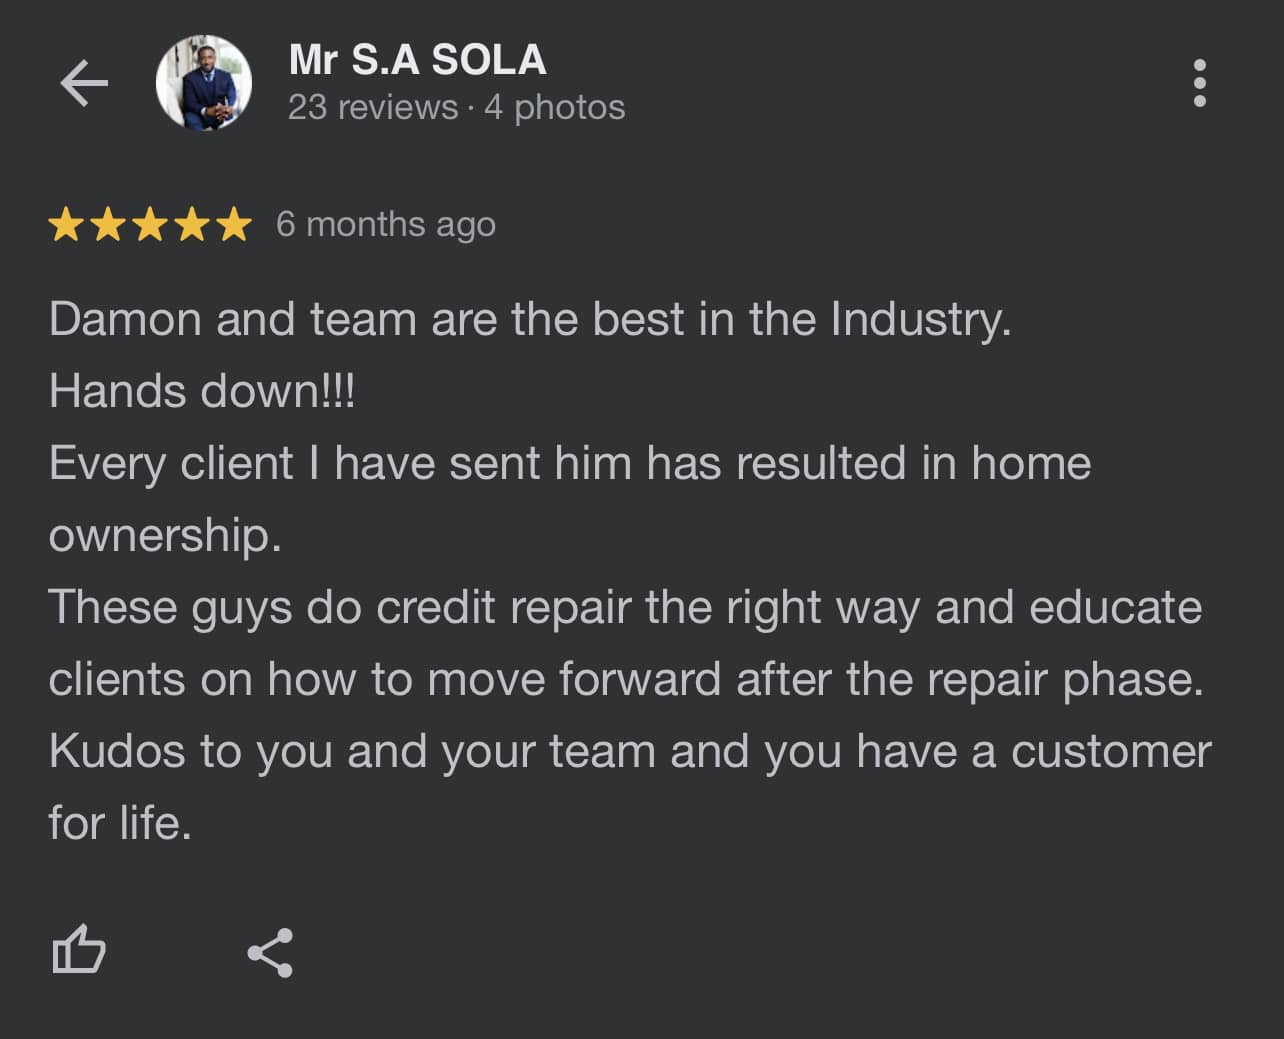Click the fifth yellow rating star

click(234, 225)
